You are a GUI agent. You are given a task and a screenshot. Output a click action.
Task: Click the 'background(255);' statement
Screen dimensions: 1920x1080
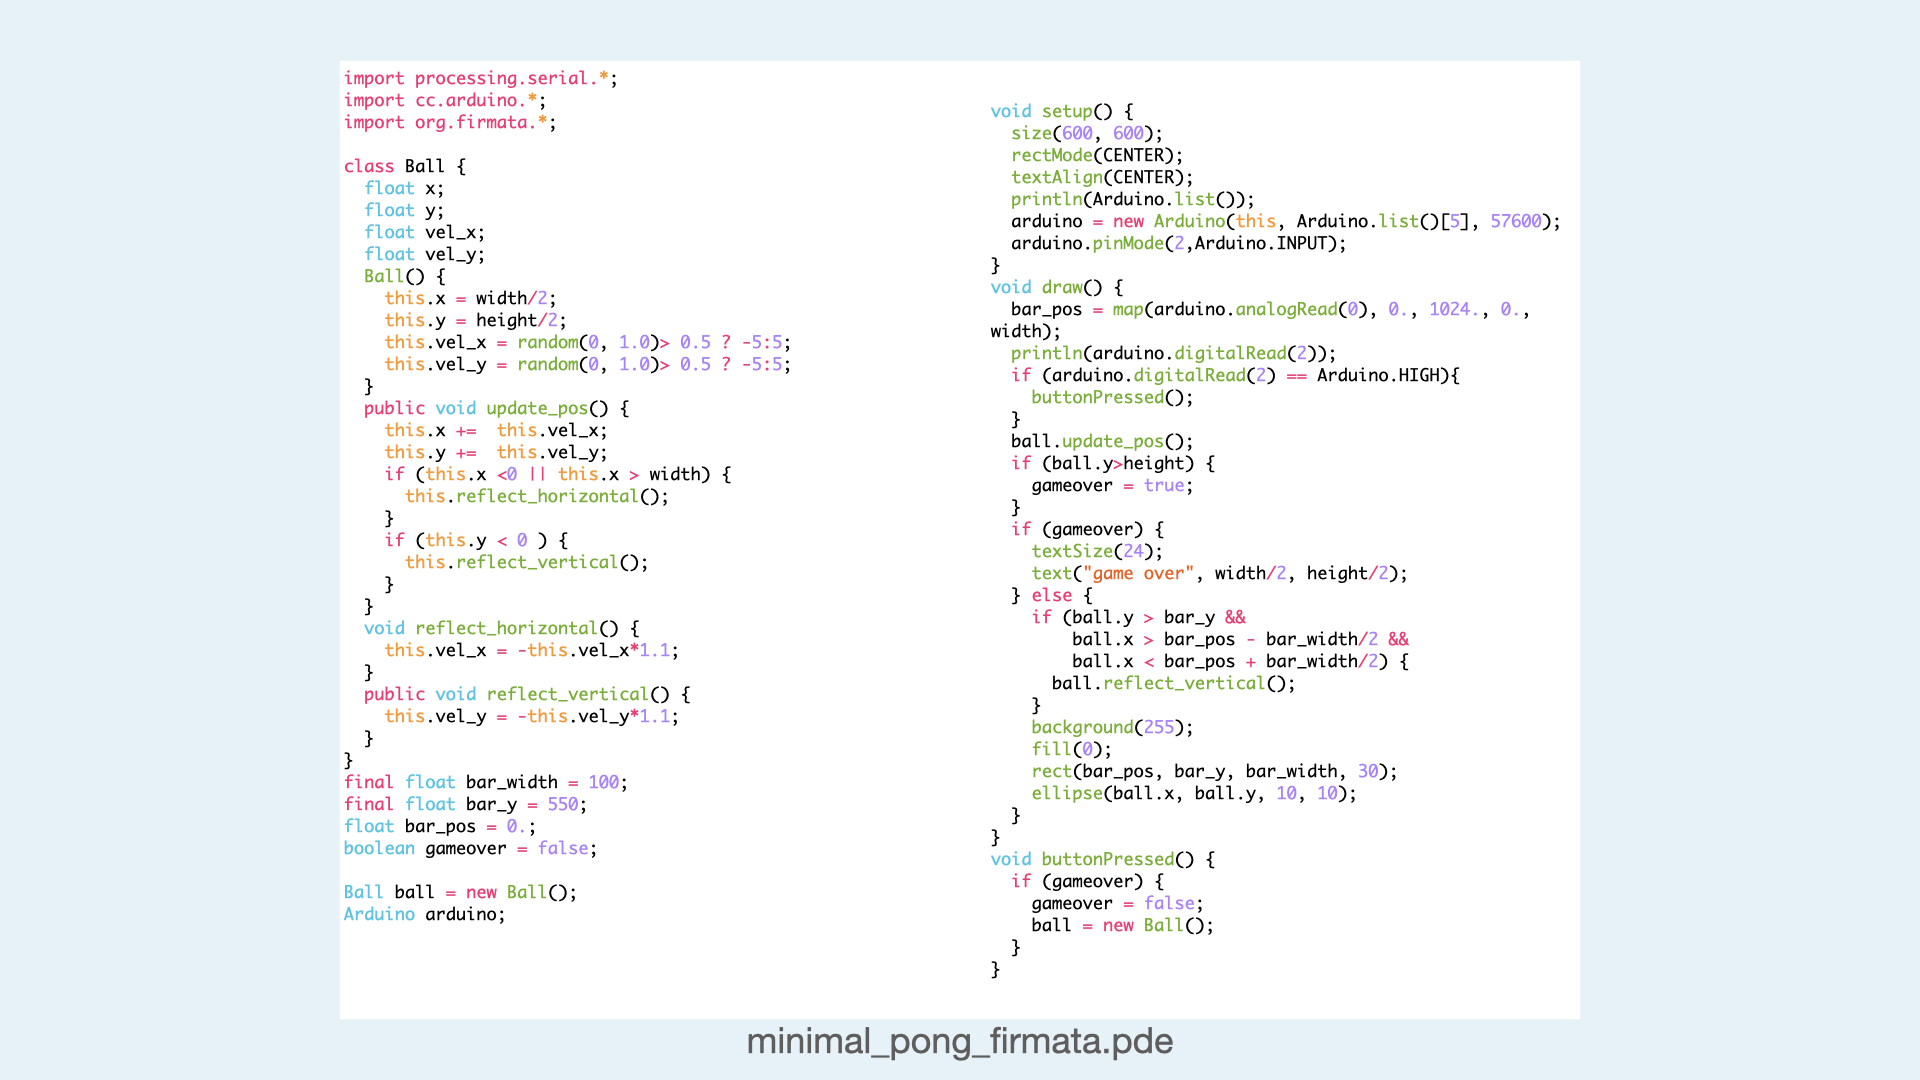click(1111, 727)
